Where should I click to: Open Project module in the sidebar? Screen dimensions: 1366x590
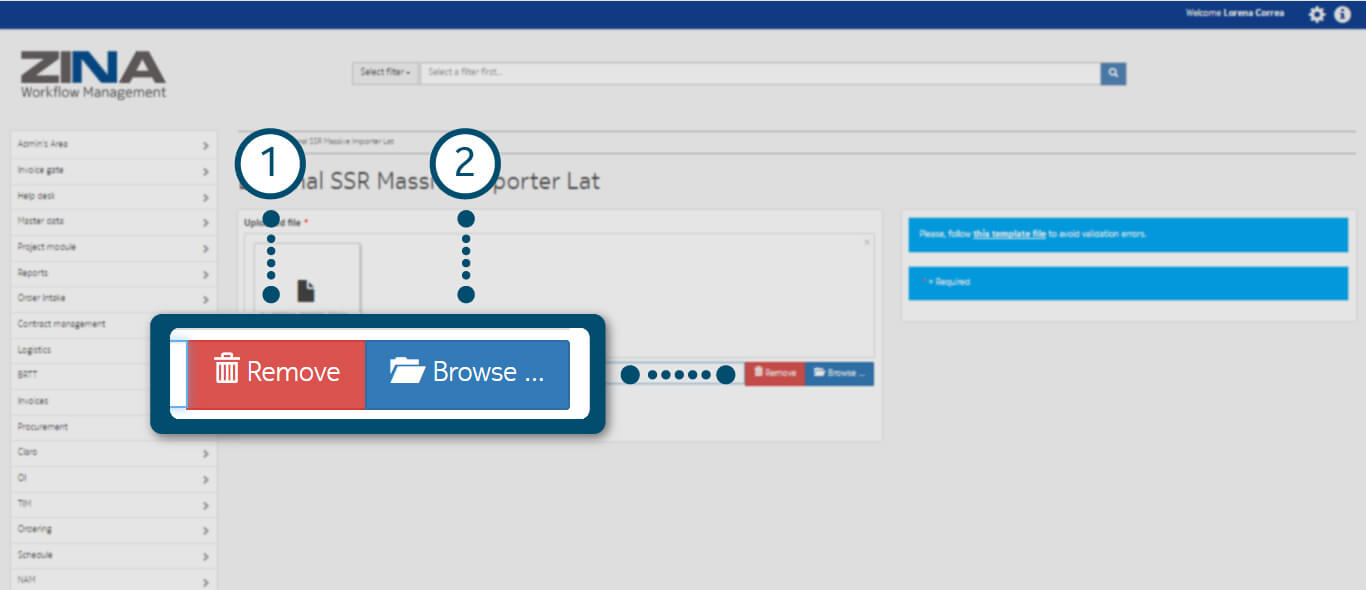pos(47,247)
